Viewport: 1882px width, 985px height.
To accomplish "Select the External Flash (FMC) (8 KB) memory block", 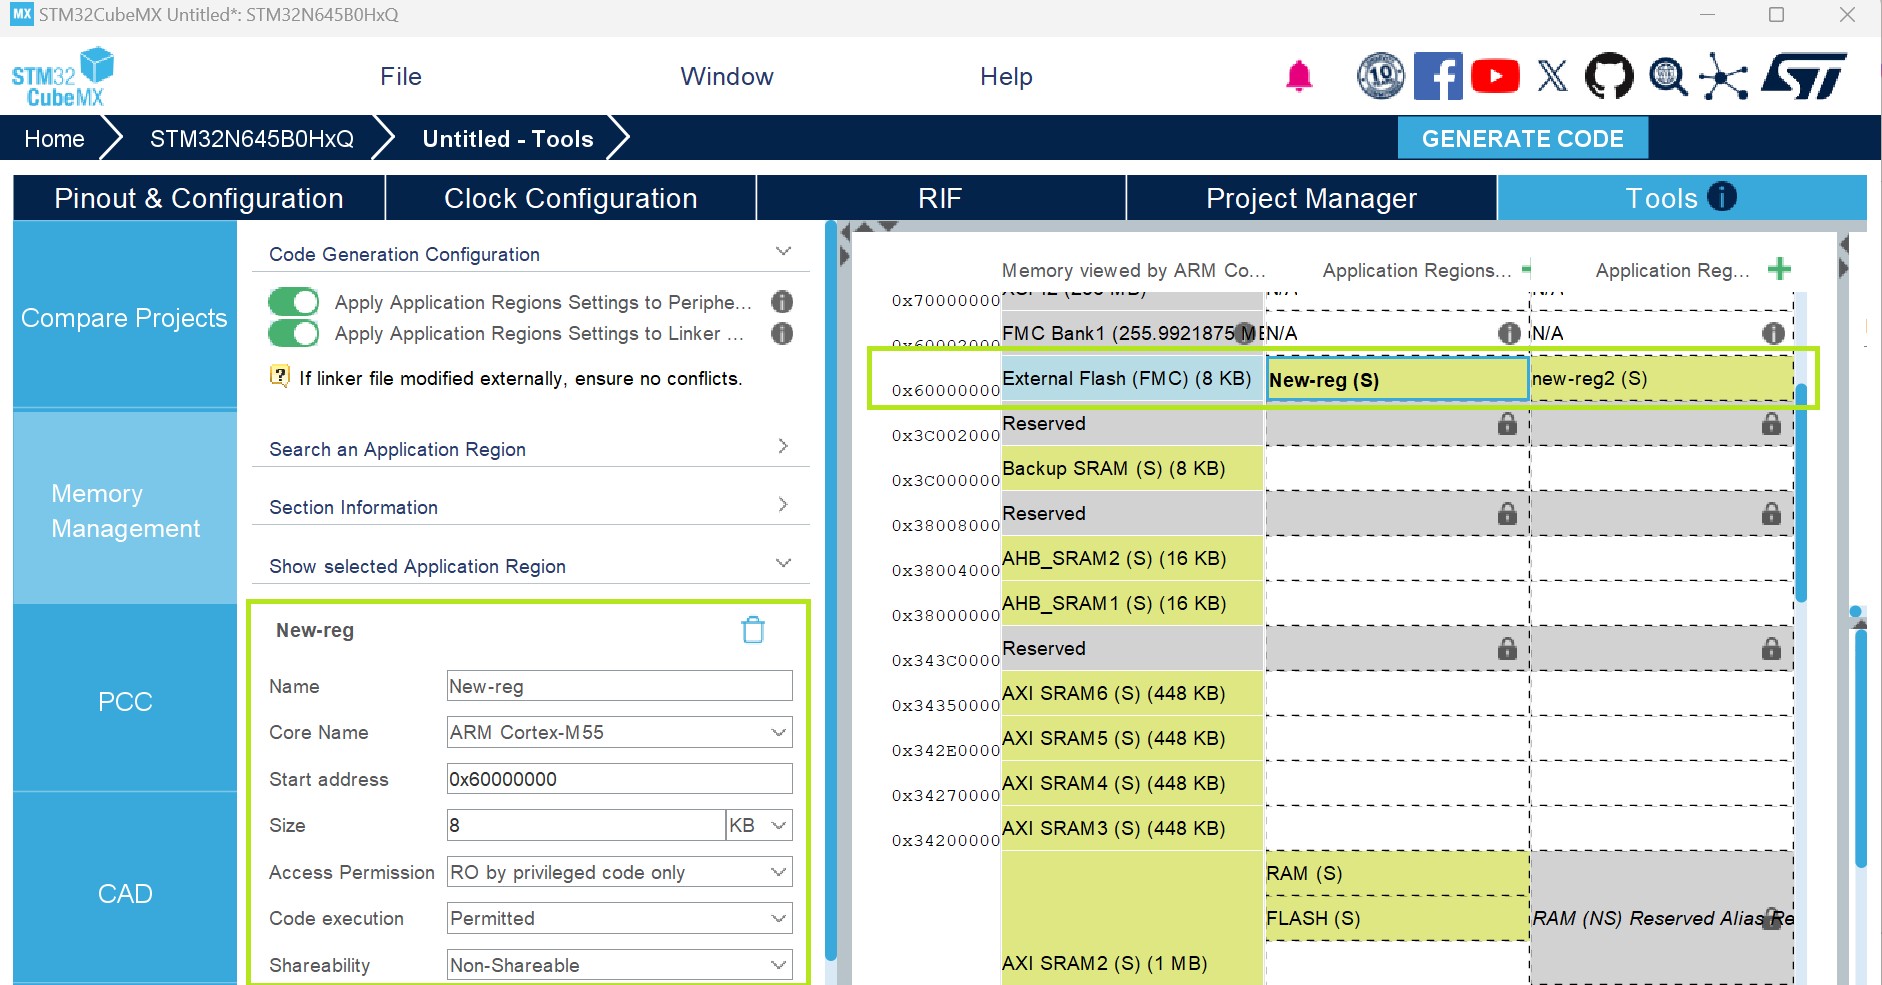I will click(1132, 379).
